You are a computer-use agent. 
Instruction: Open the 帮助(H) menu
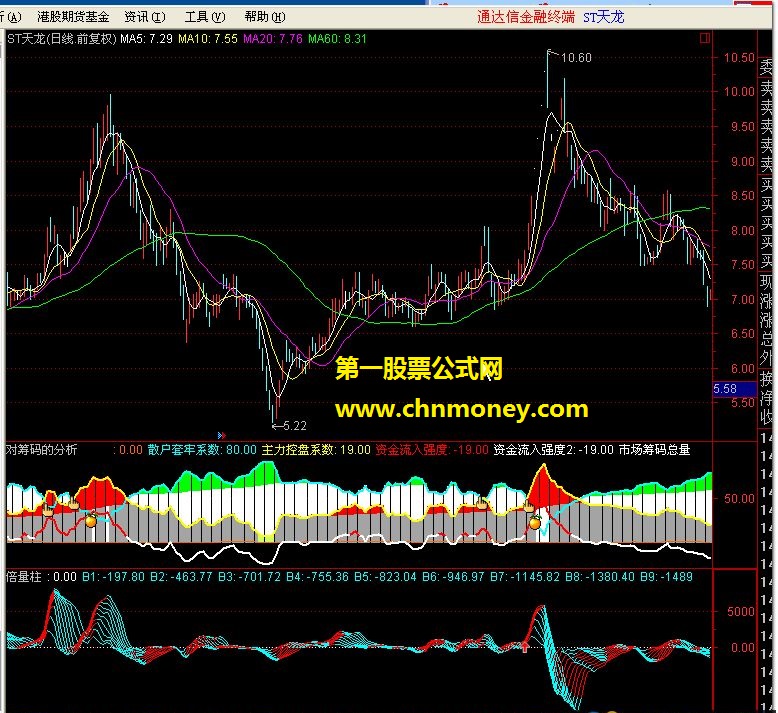265,17
